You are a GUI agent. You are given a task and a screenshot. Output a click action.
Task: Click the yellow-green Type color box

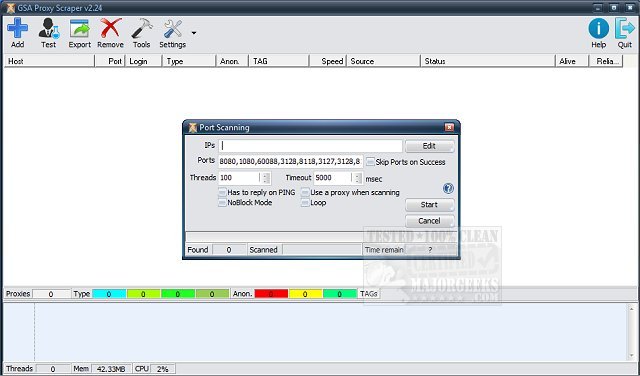(x=143, y=294)
